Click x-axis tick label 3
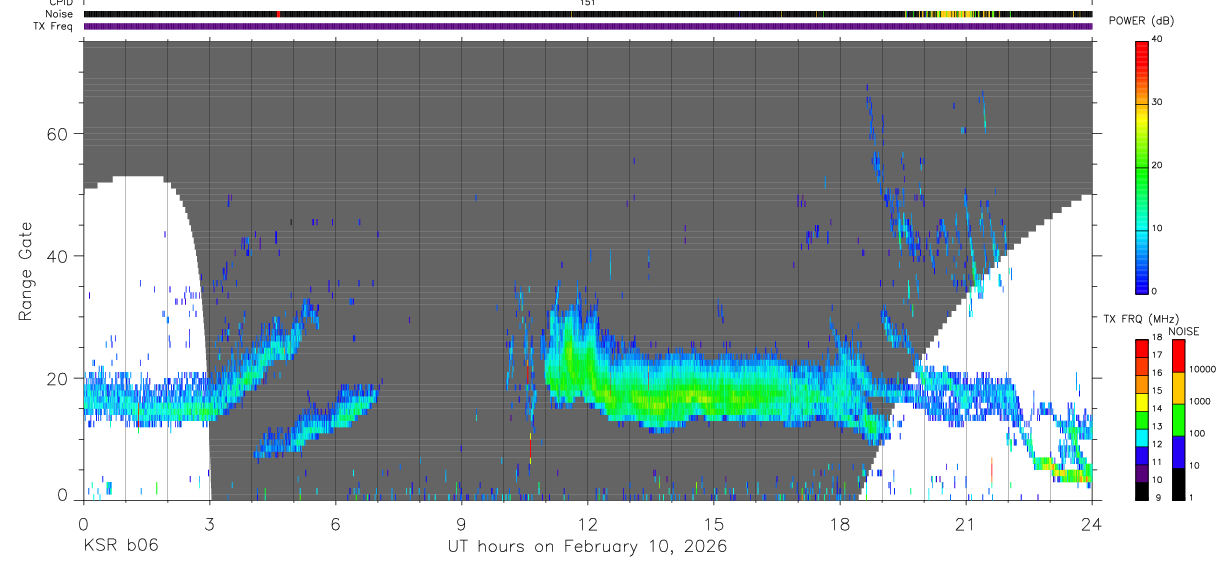Screen dimensions: 1228x567 [x=209, y=523]
